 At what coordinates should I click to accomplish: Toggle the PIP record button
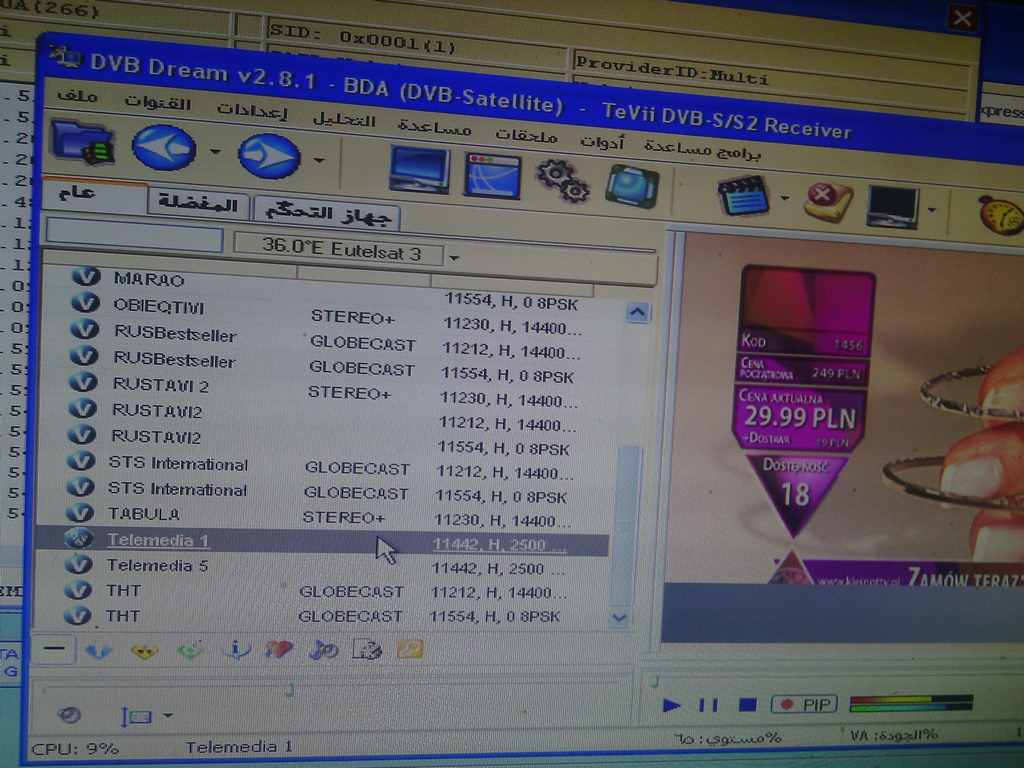[x=805, y=704]
